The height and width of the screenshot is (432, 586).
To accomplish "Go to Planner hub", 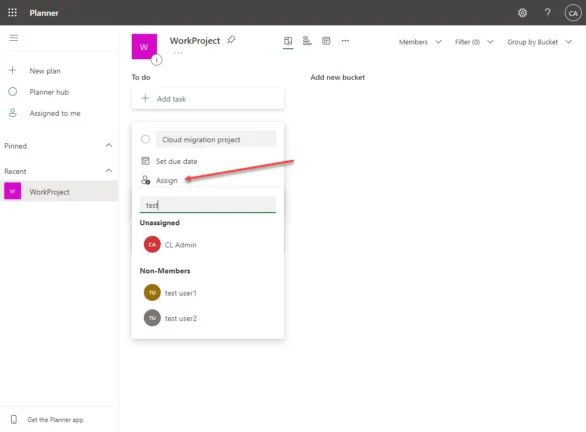I will pyautogui.click(x=49, y=92).
